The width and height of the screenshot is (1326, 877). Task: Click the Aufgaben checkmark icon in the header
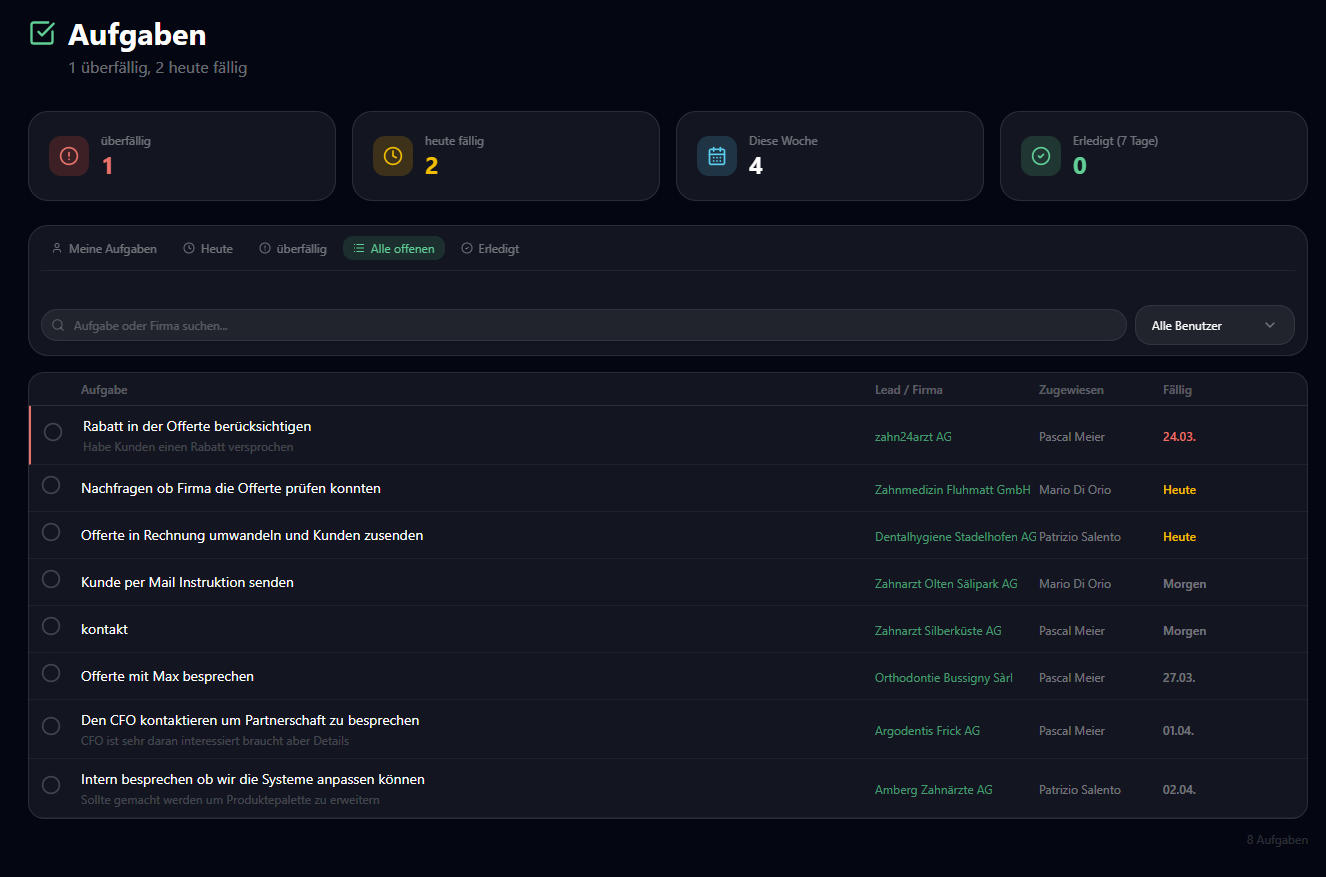pyautogui.click(x=42, y=34)
